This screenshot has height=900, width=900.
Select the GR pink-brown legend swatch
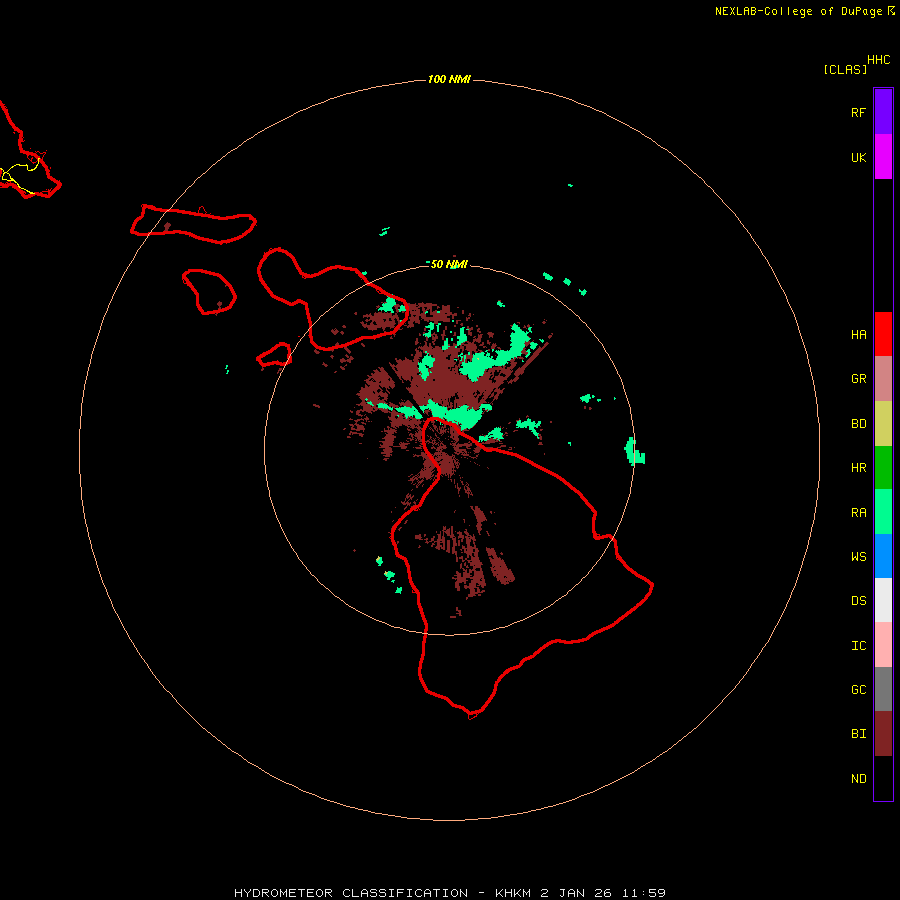pos(883,379)
